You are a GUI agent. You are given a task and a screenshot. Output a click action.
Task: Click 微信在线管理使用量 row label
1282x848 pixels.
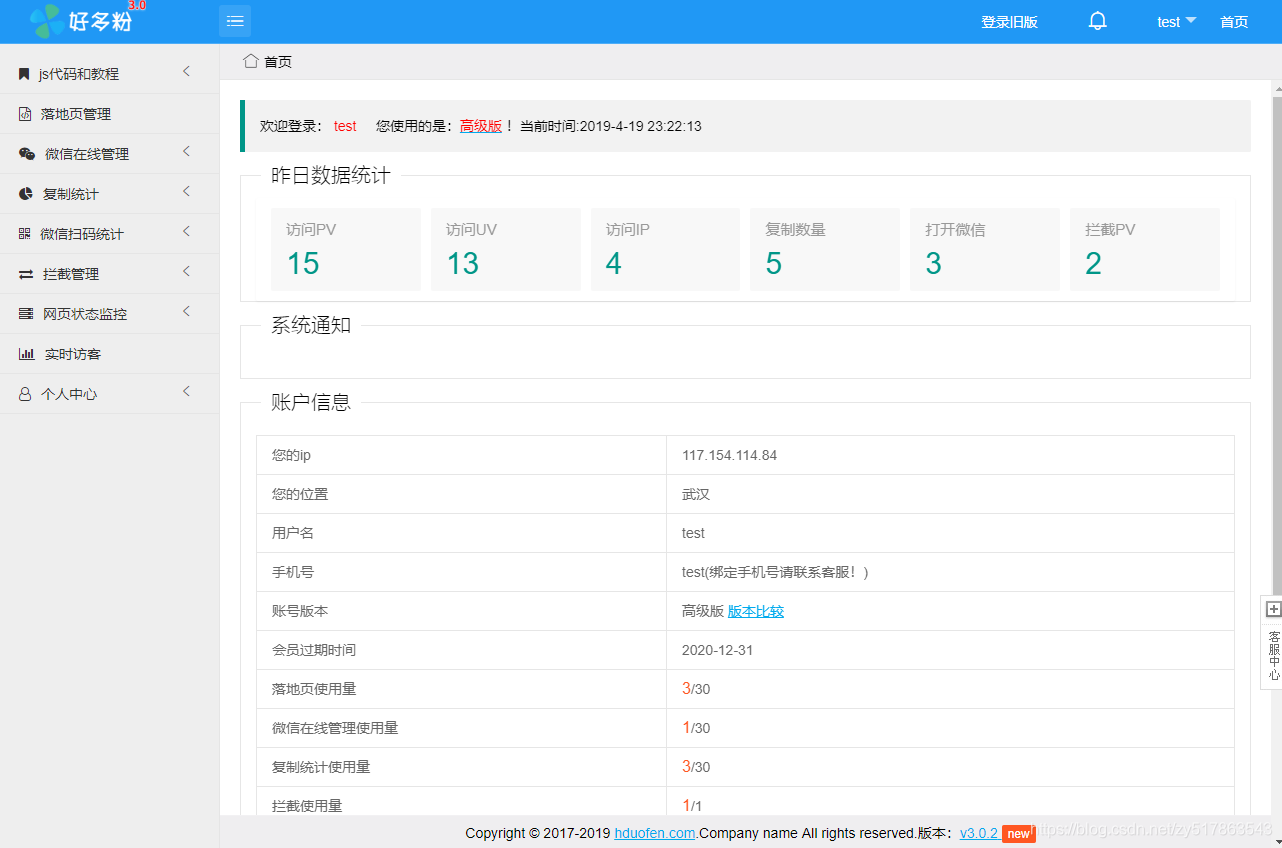[335, 728]
